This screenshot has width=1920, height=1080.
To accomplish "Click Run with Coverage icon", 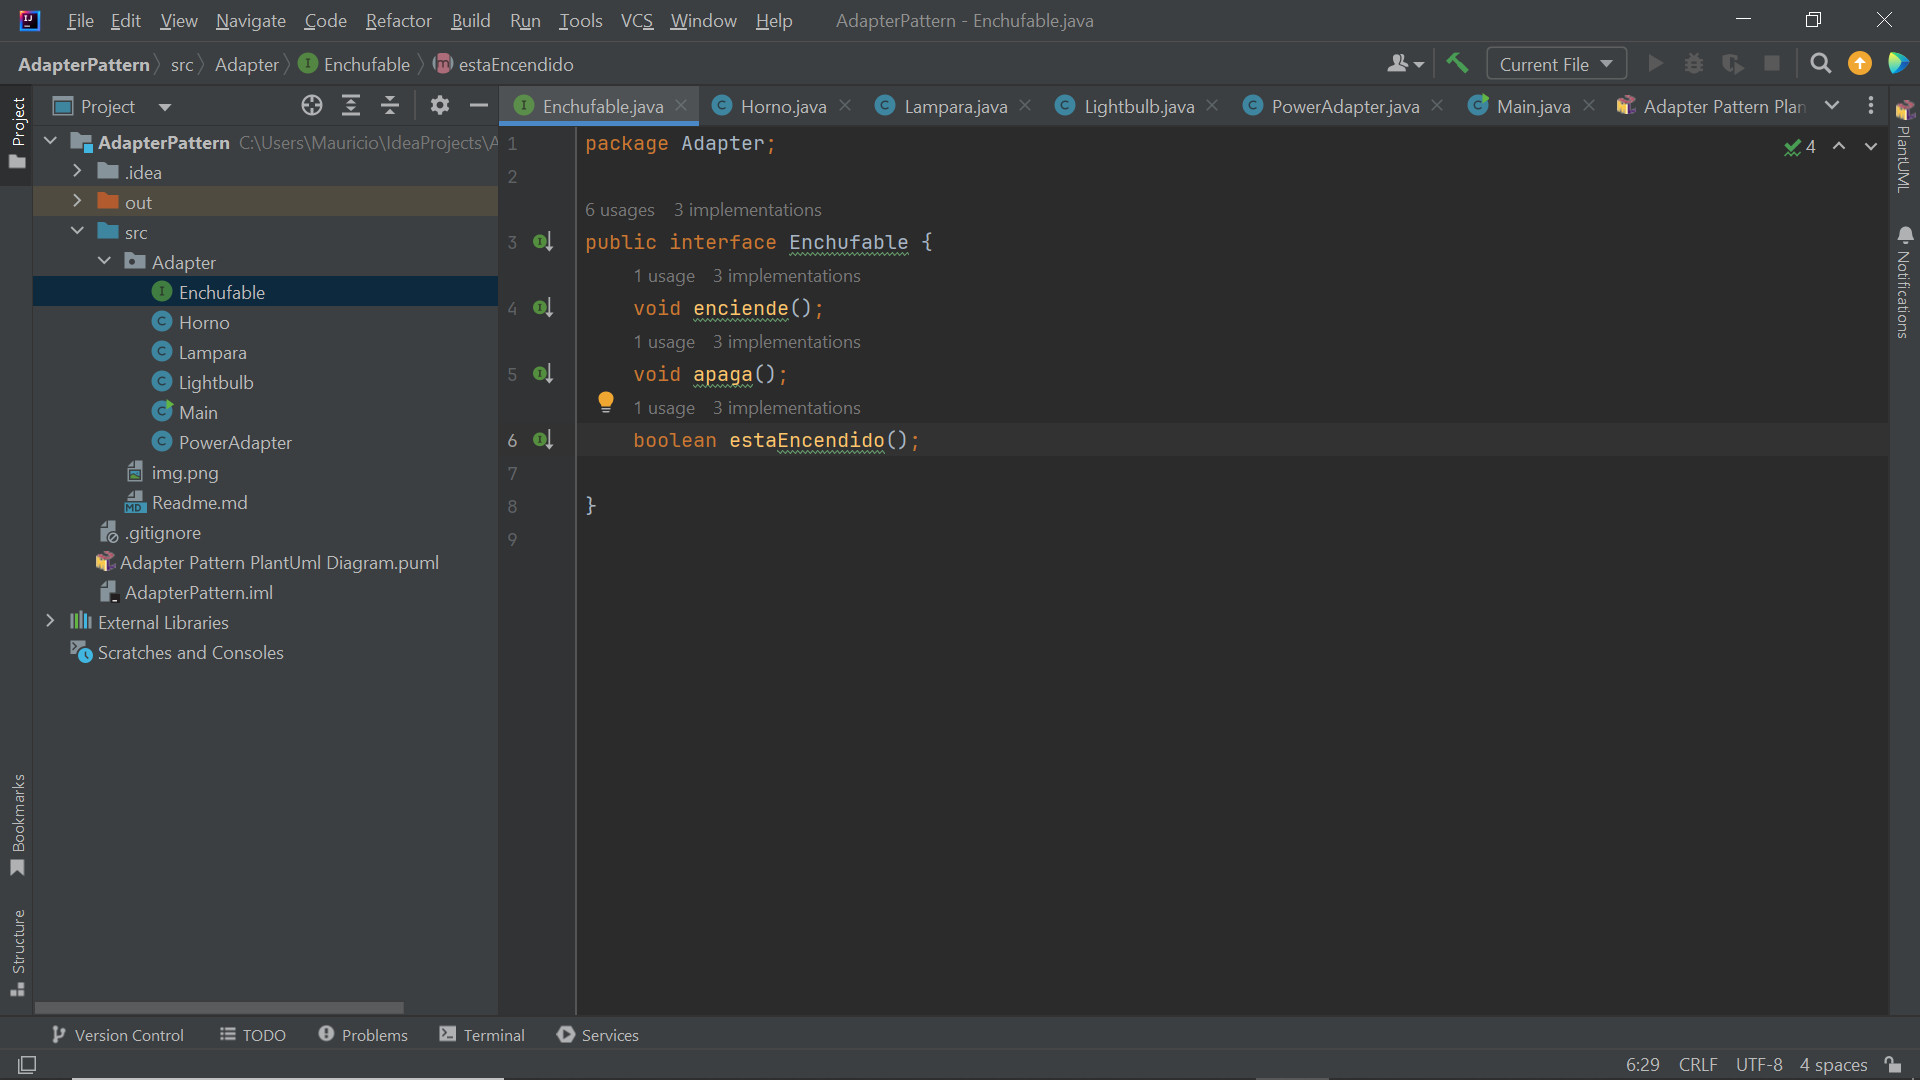I will pyautogui.click(x=1732, y=64).
